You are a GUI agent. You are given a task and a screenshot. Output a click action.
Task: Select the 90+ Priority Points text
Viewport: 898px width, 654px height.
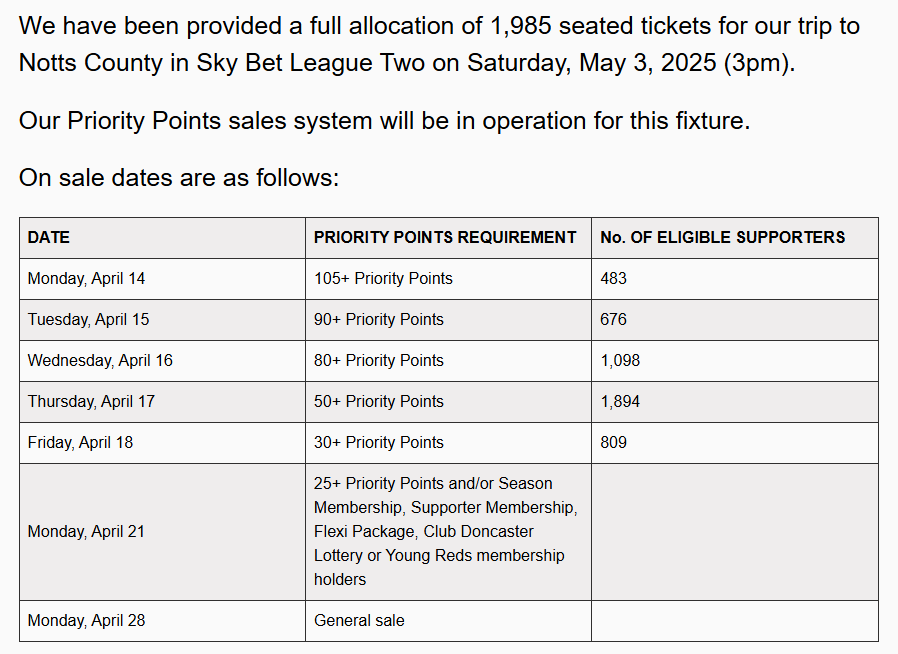[x=379, y=320]
